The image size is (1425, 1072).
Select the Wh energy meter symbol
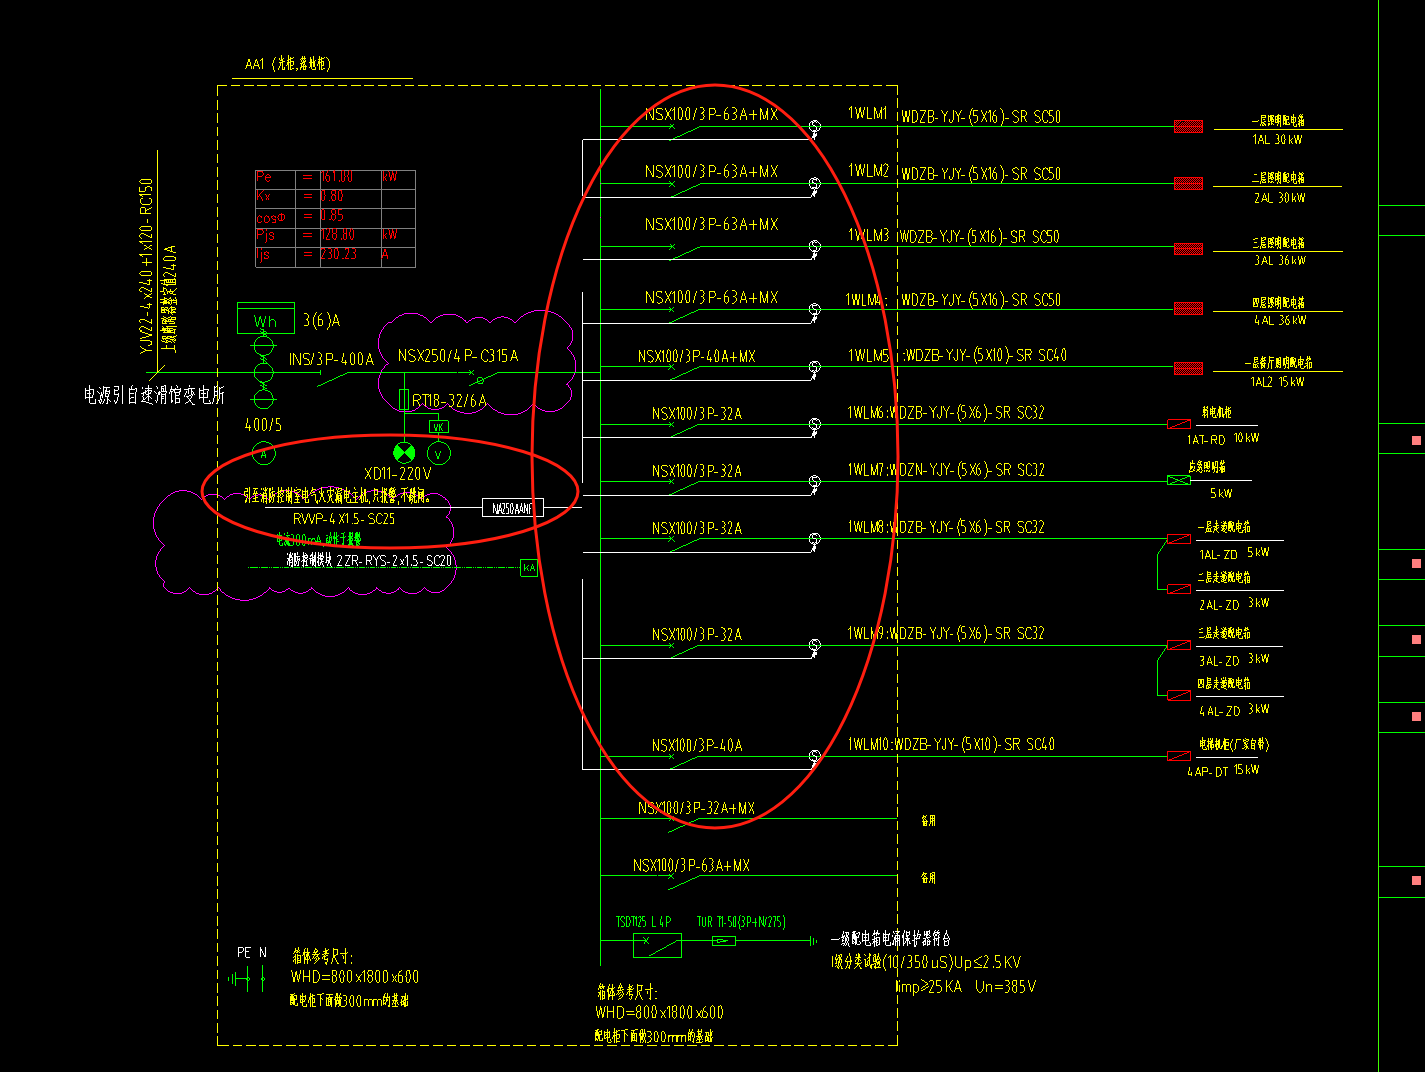point(265,318)
